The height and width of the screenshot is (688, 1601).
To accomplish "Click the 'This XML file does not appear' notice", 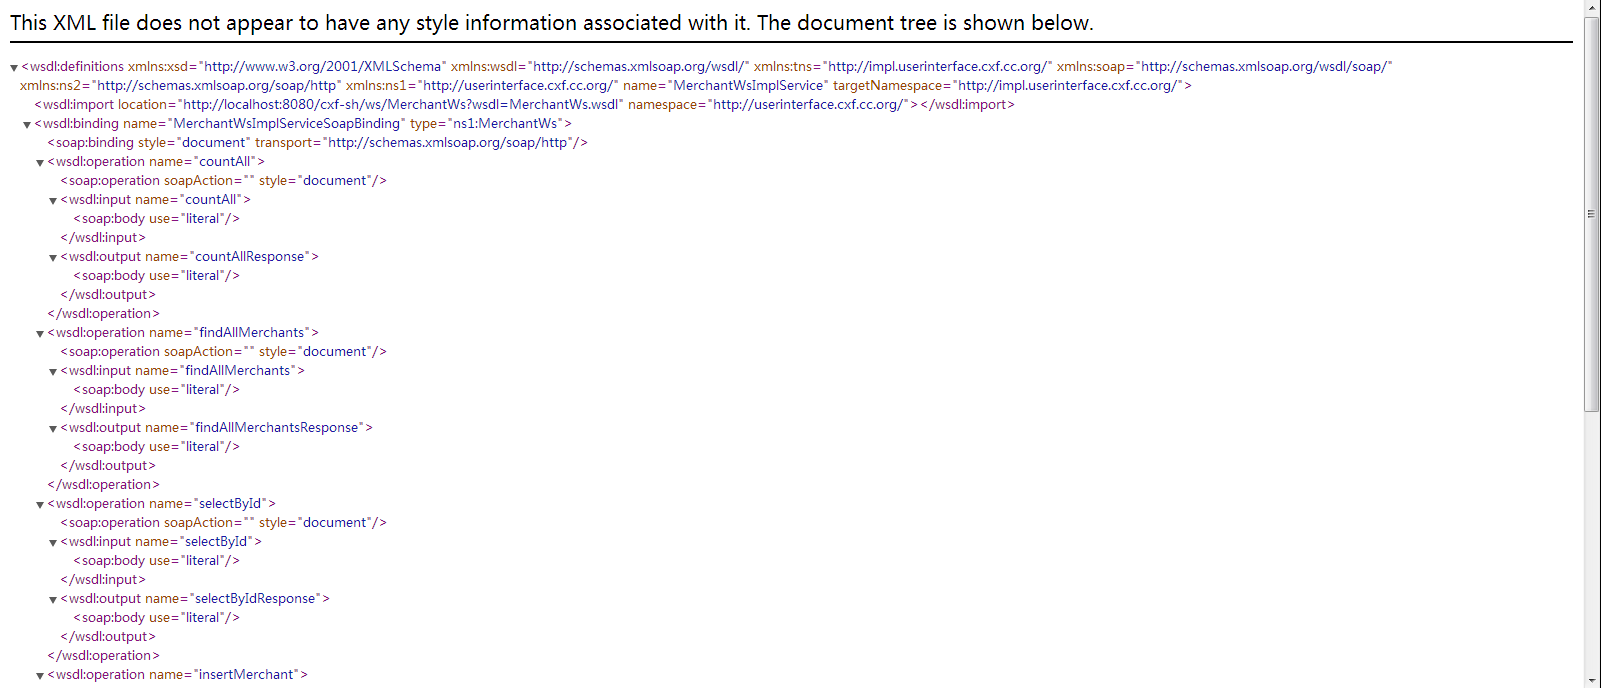I will coord(552,23).
